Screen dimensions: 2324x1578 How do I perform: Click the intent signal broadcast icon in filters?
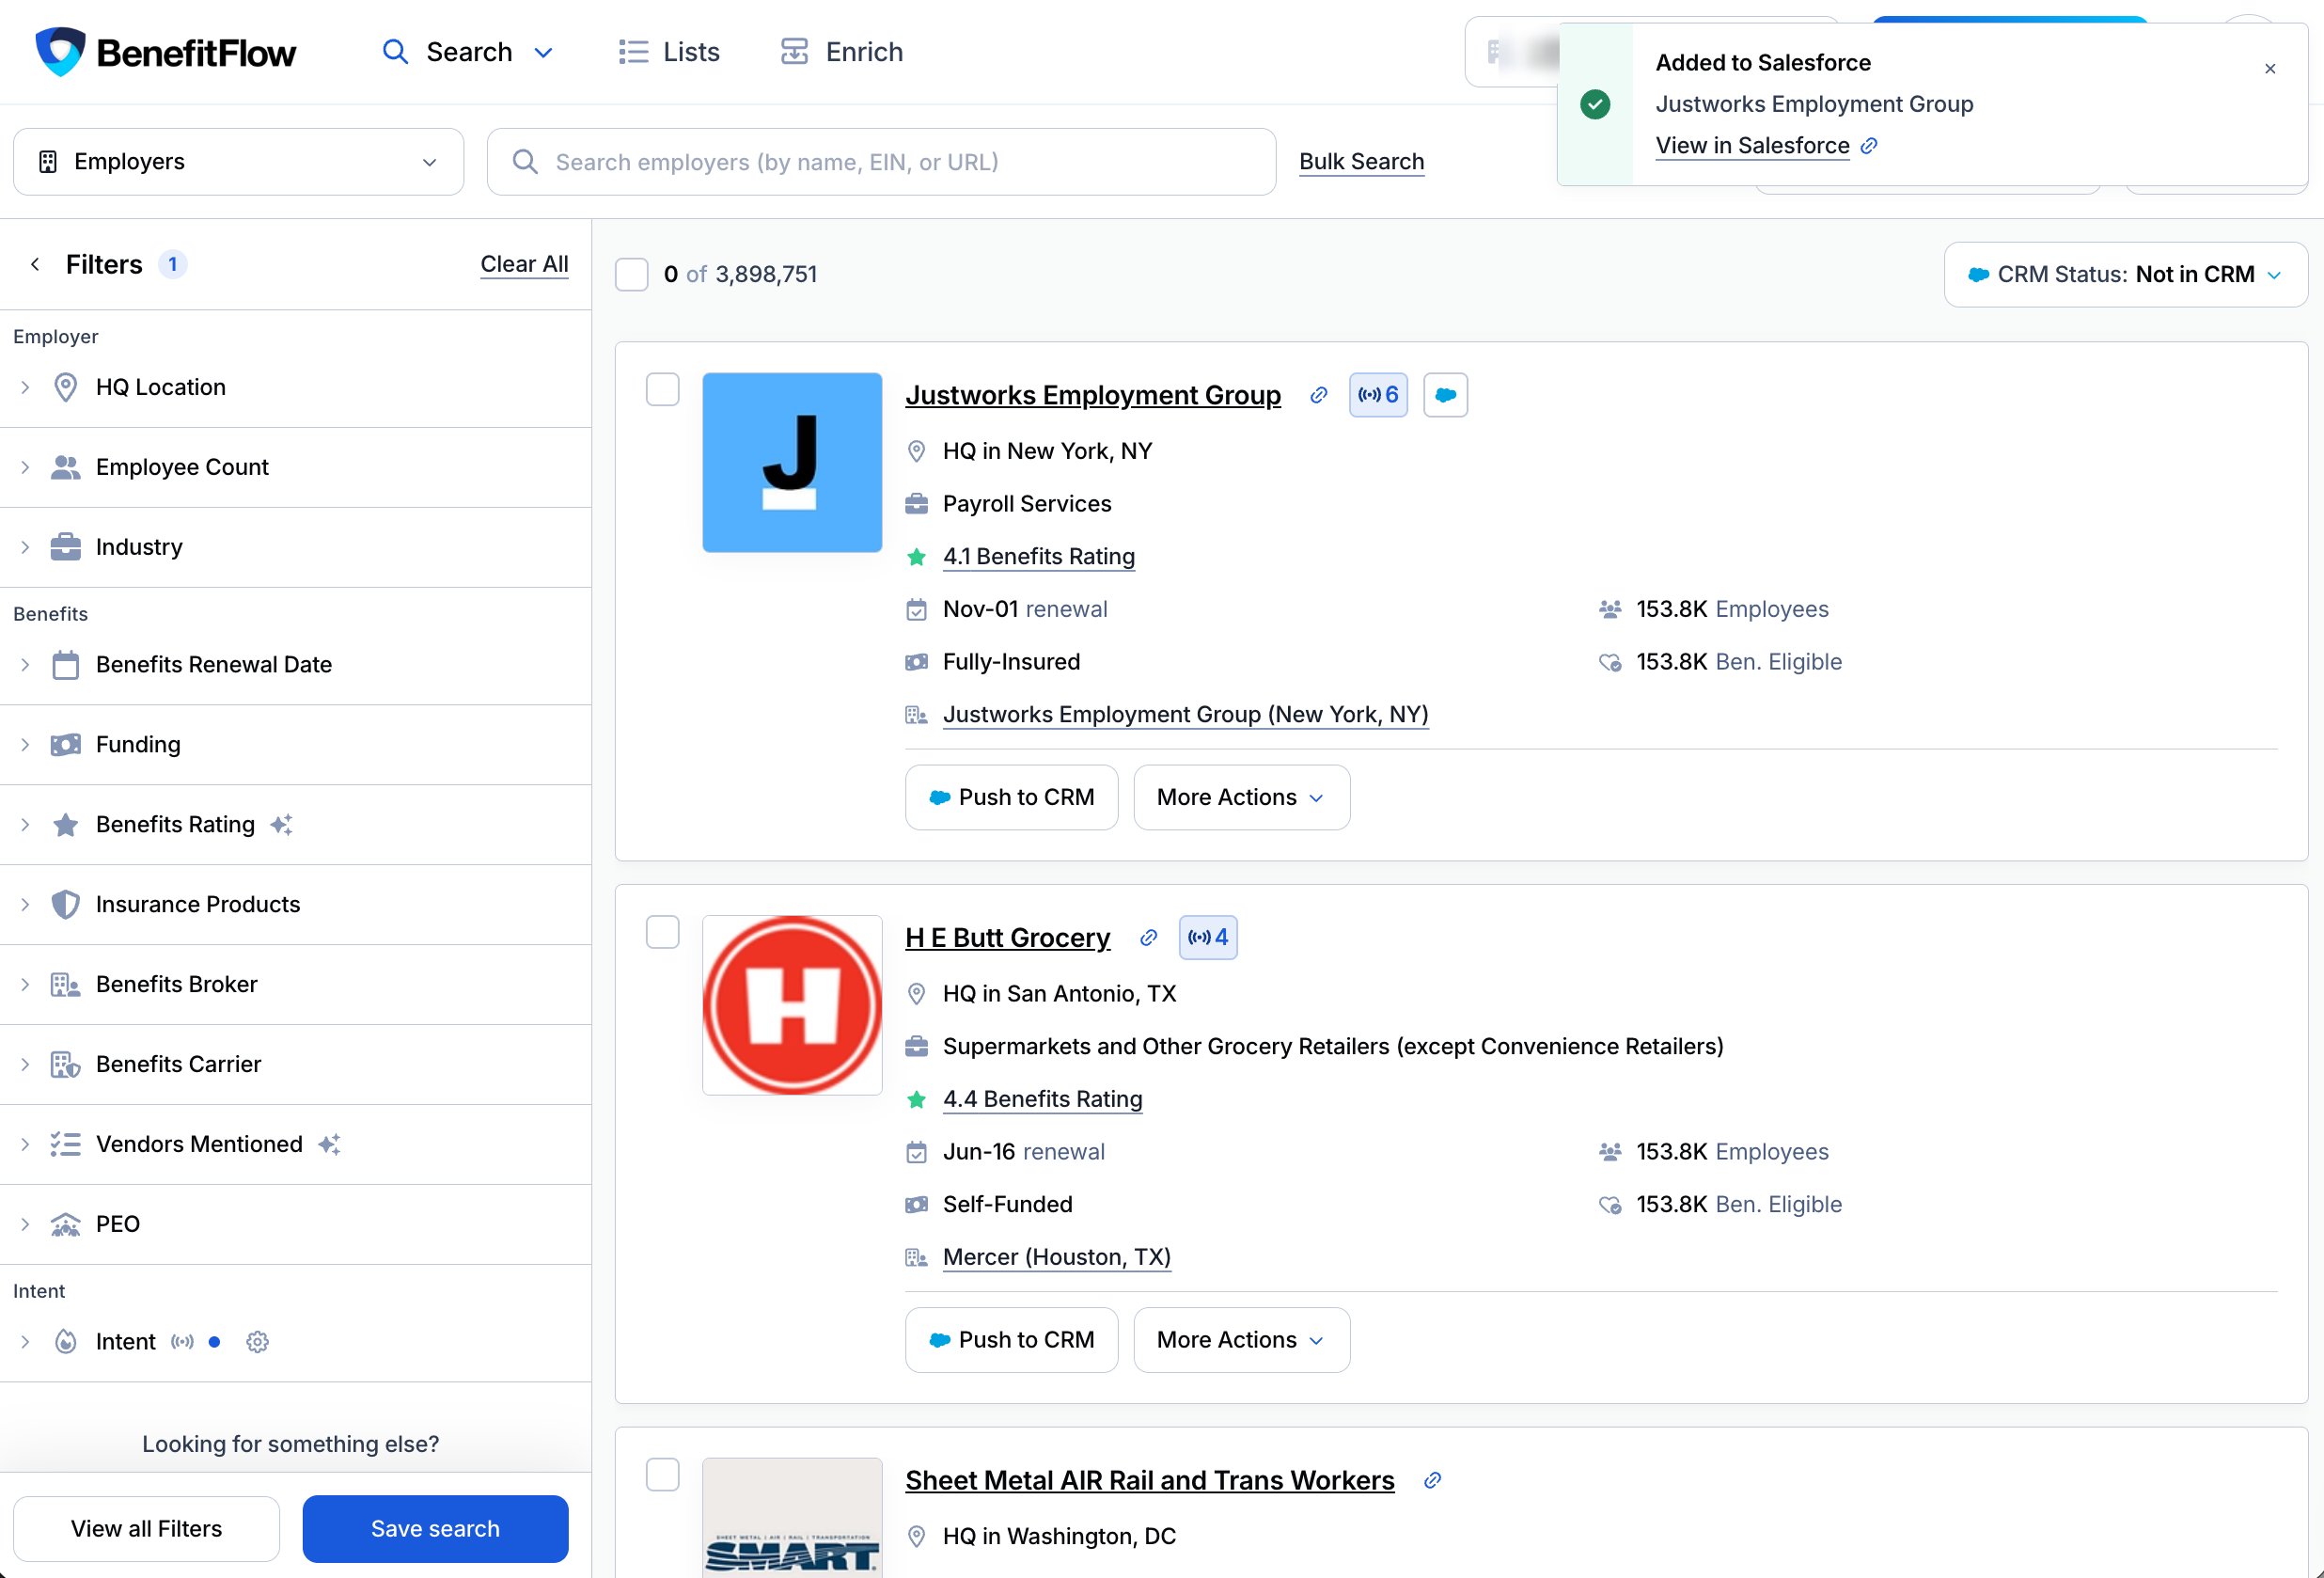[182, 1342]
